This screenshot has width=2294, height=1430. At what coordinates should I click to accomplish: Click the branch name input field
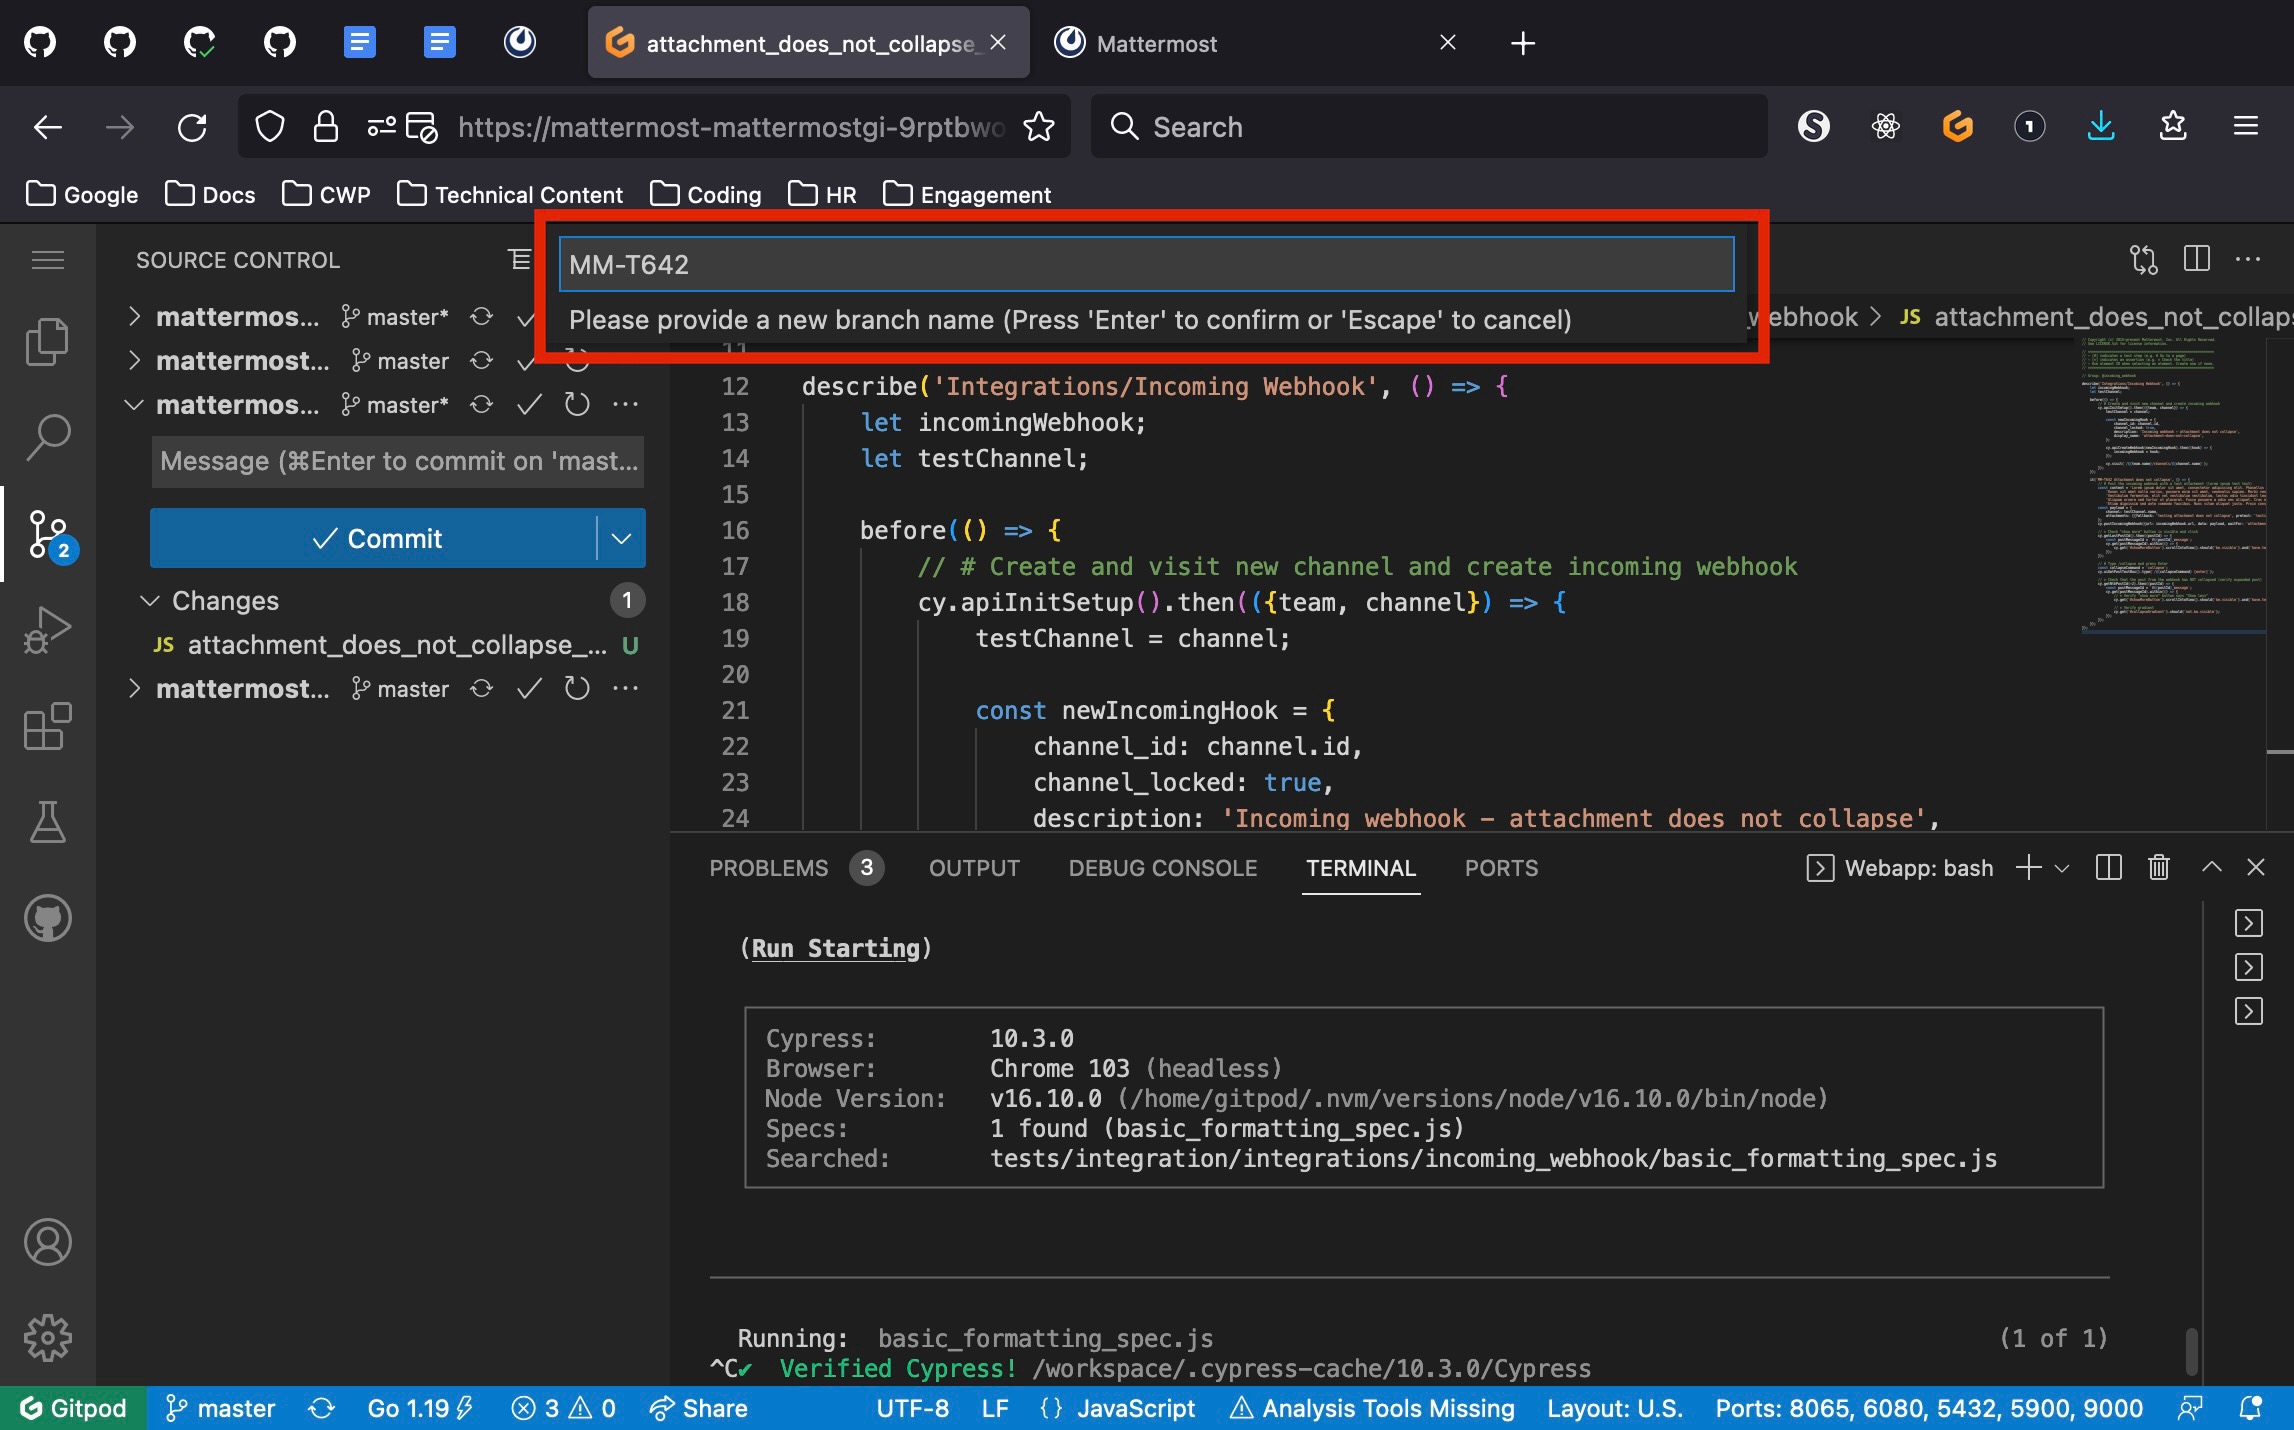(x=1146, y=264)
